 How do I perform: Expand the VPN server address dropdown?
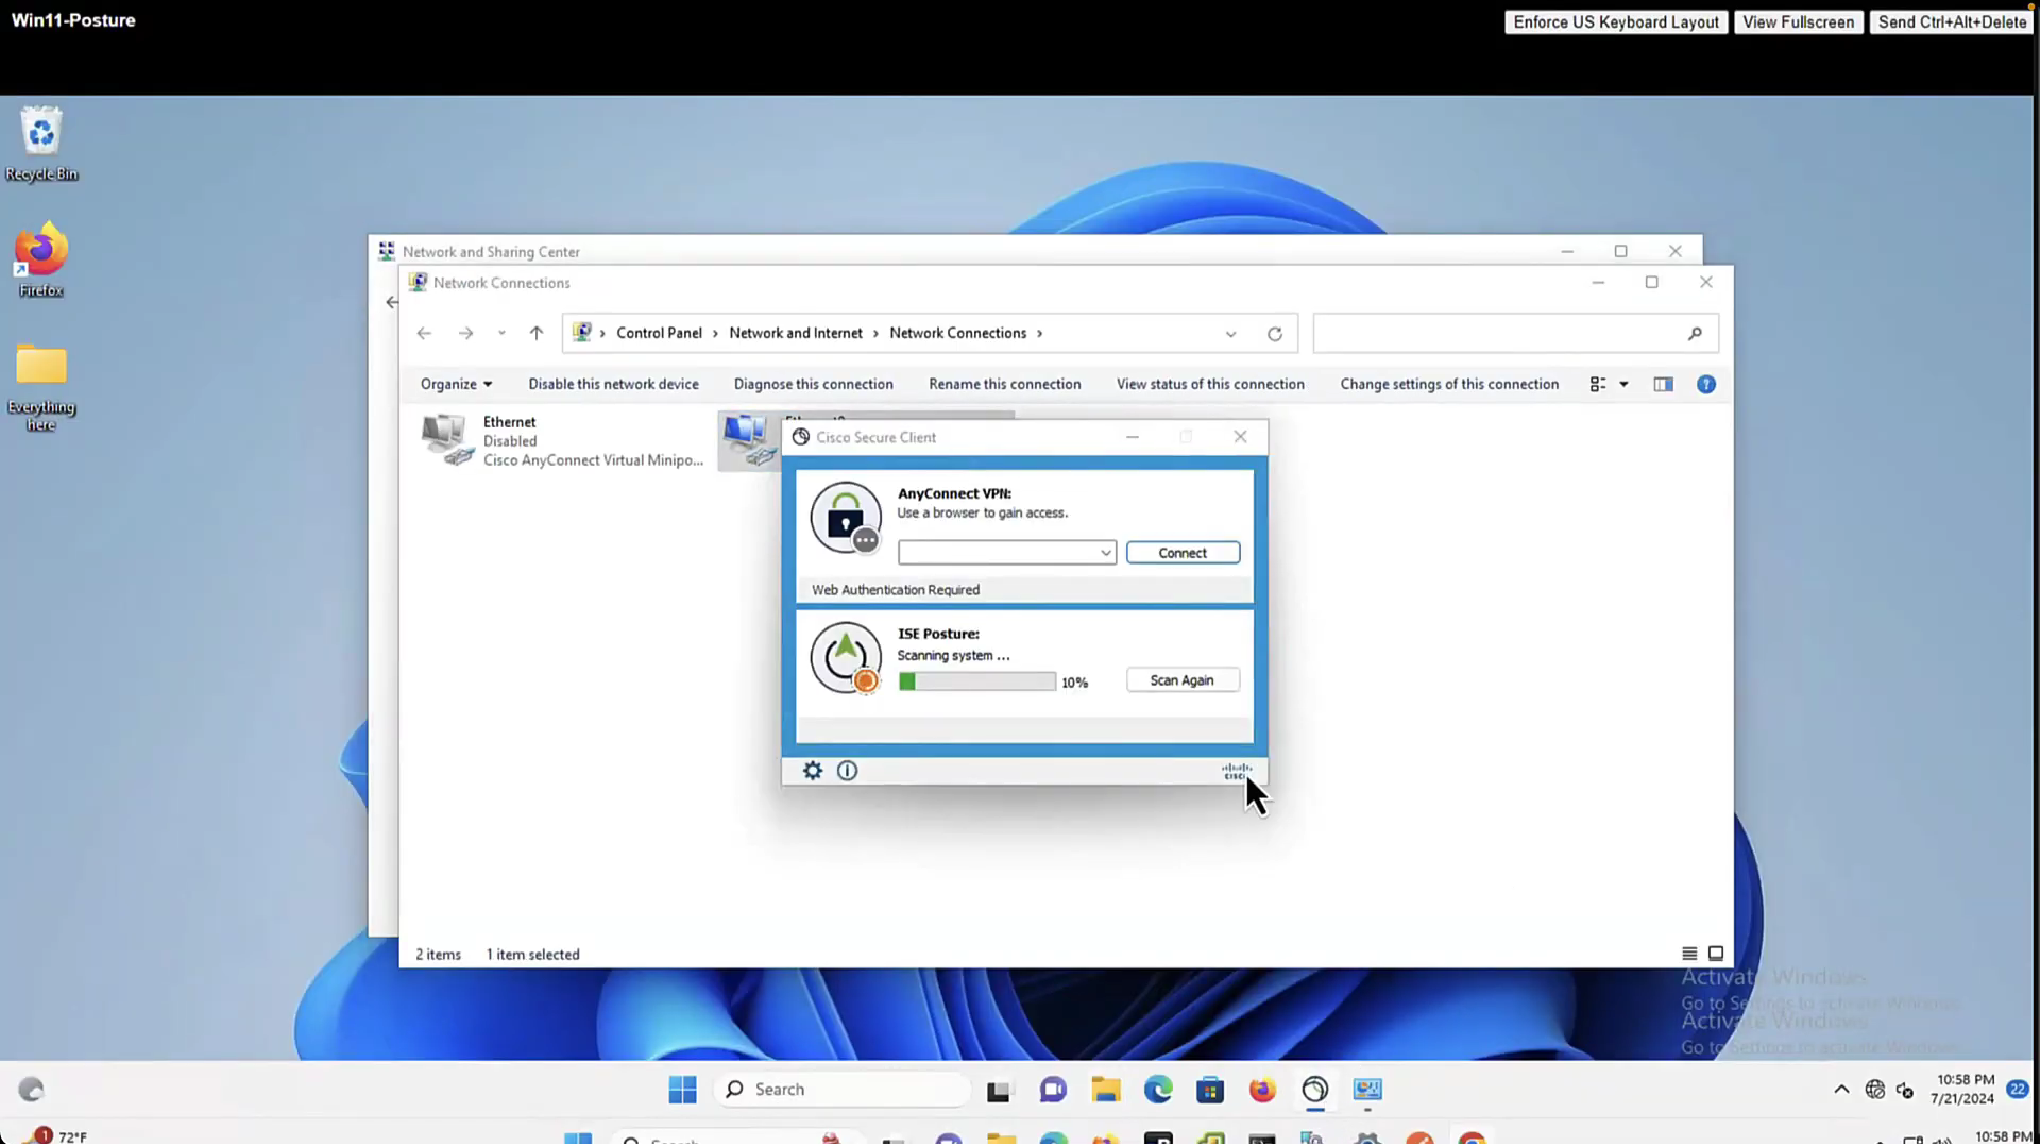pyautogui.click(x=1105, y=553)
